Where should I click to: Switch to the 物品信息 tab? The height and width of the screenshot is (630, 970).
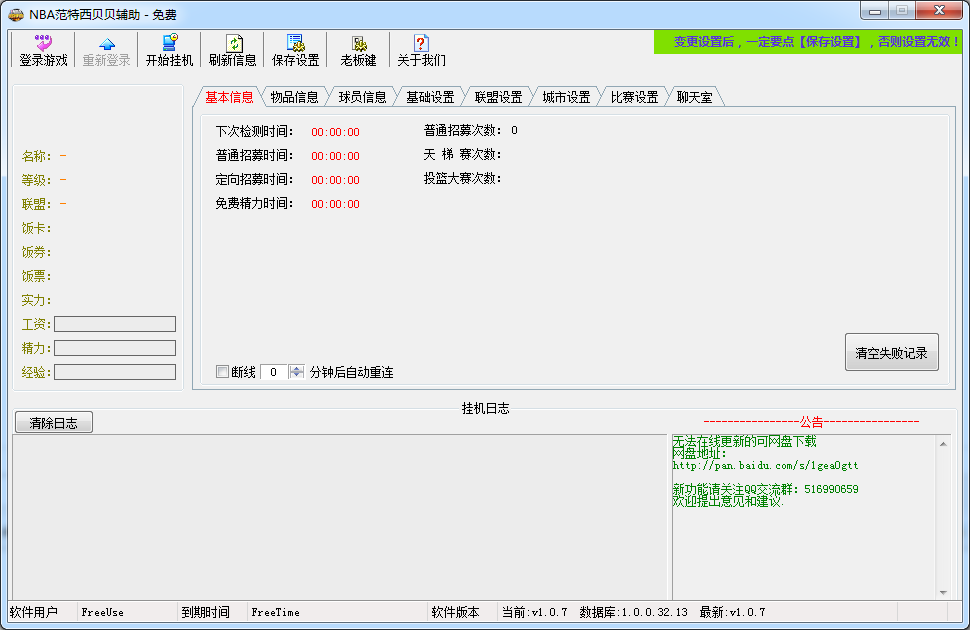click(x=294, y=97)
